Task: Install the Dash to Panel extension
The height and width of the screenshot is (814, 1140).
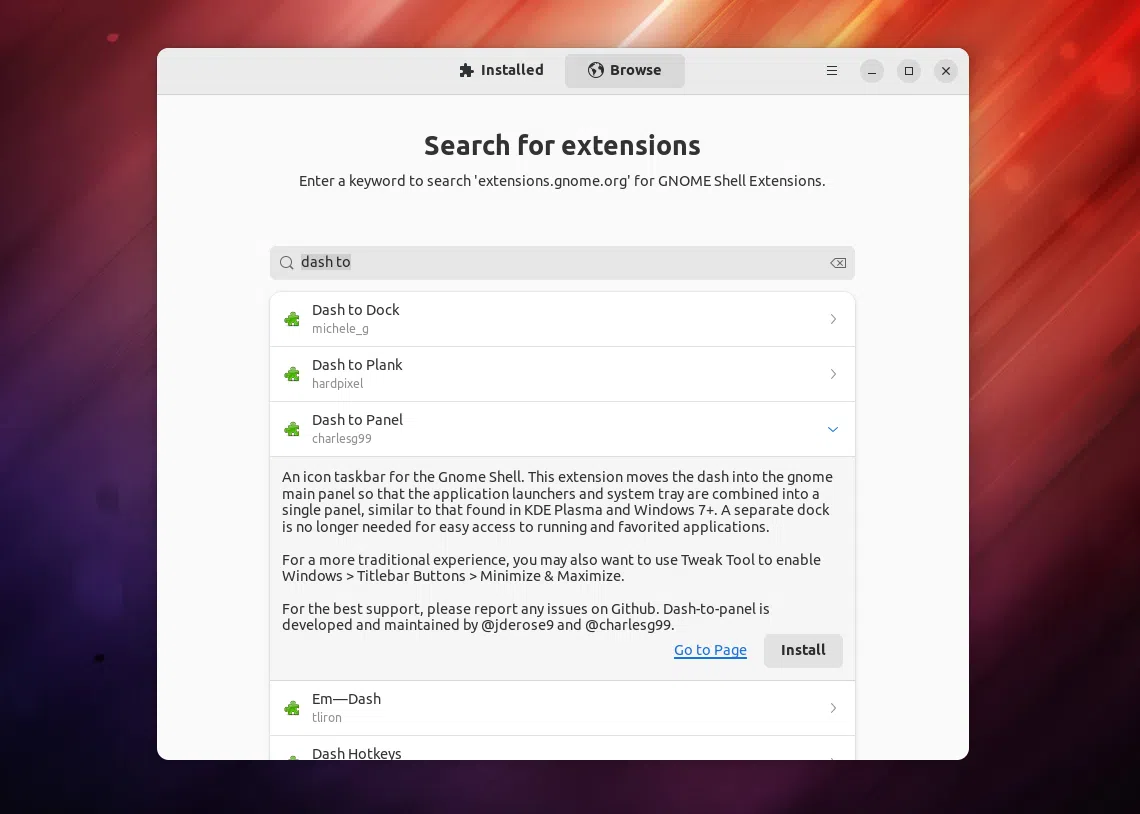Action: (803, 650)
